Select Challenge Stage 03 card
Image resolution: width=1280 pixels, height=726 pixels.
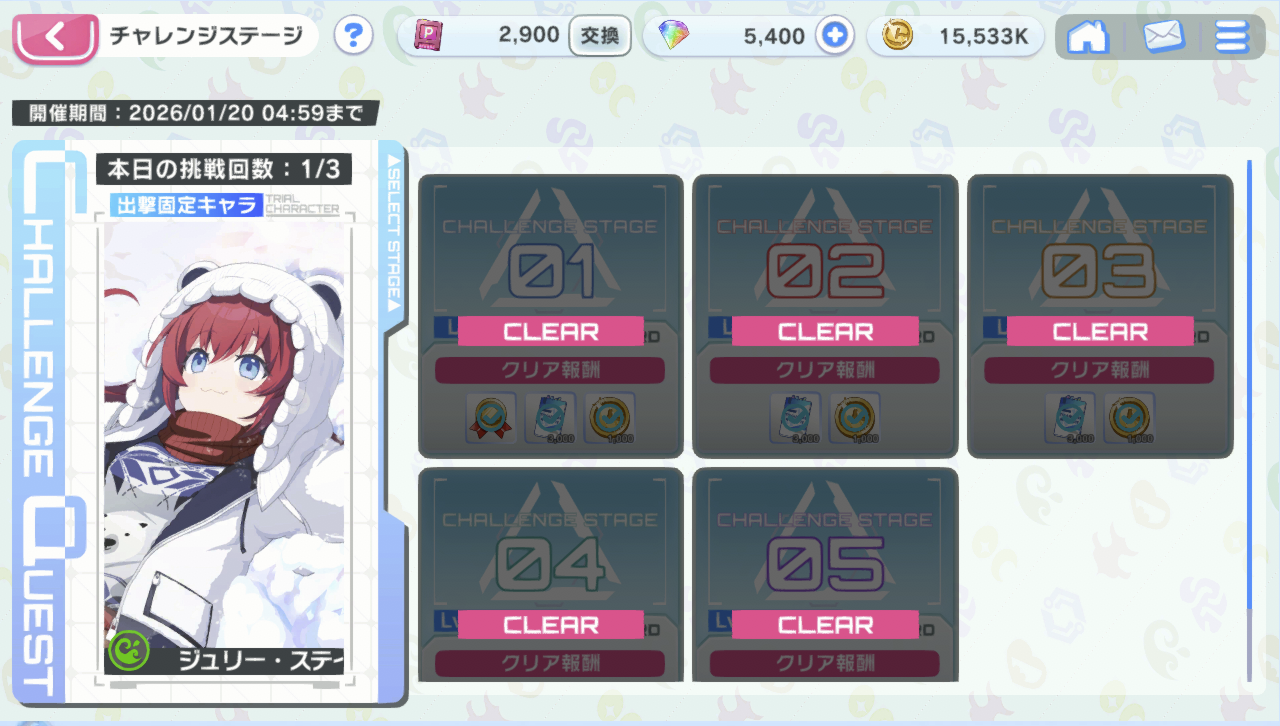[1100, 316]
